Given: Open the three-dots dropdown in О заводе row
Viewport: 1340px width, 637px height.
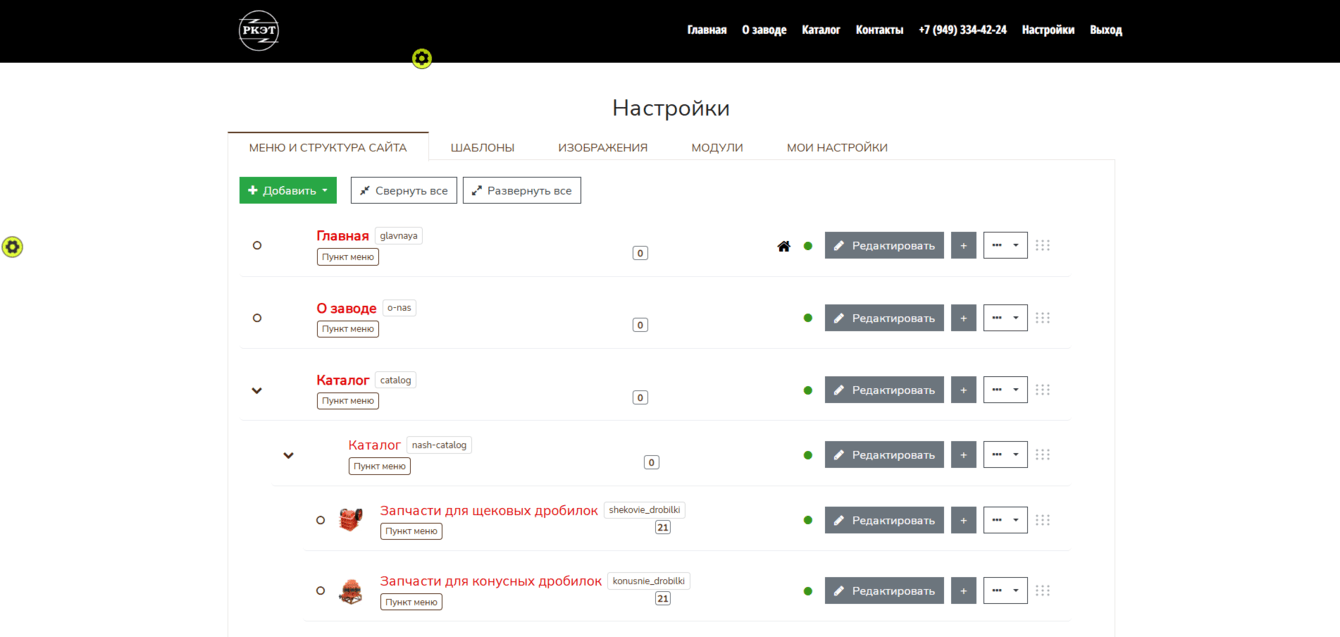Looking at the screenshot, I should pyautogui.click(x=1005, y=318).
